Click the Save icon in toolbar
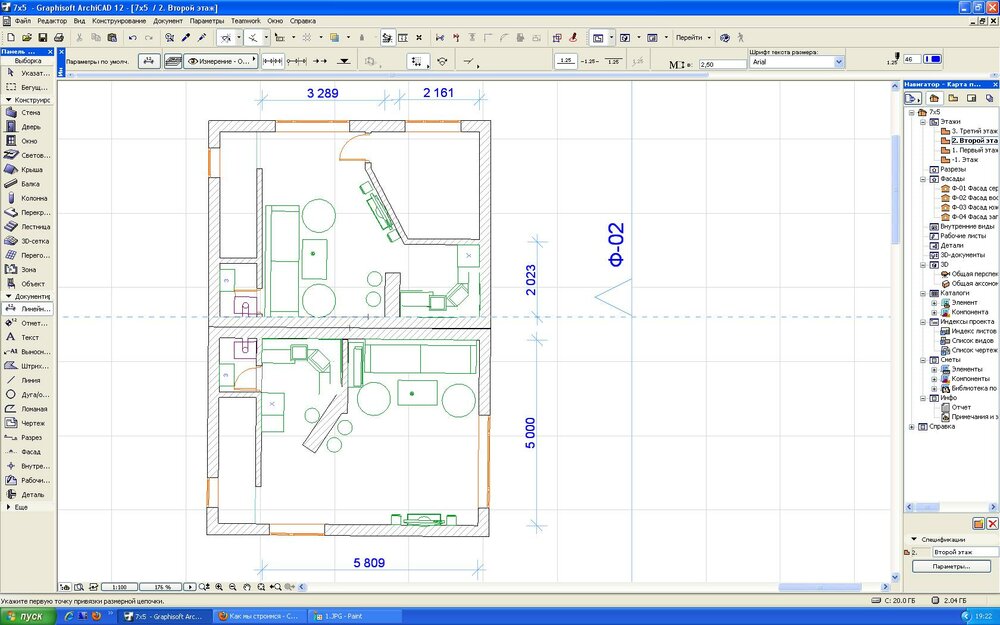1000x625 pixels. [x=42, y=37]
